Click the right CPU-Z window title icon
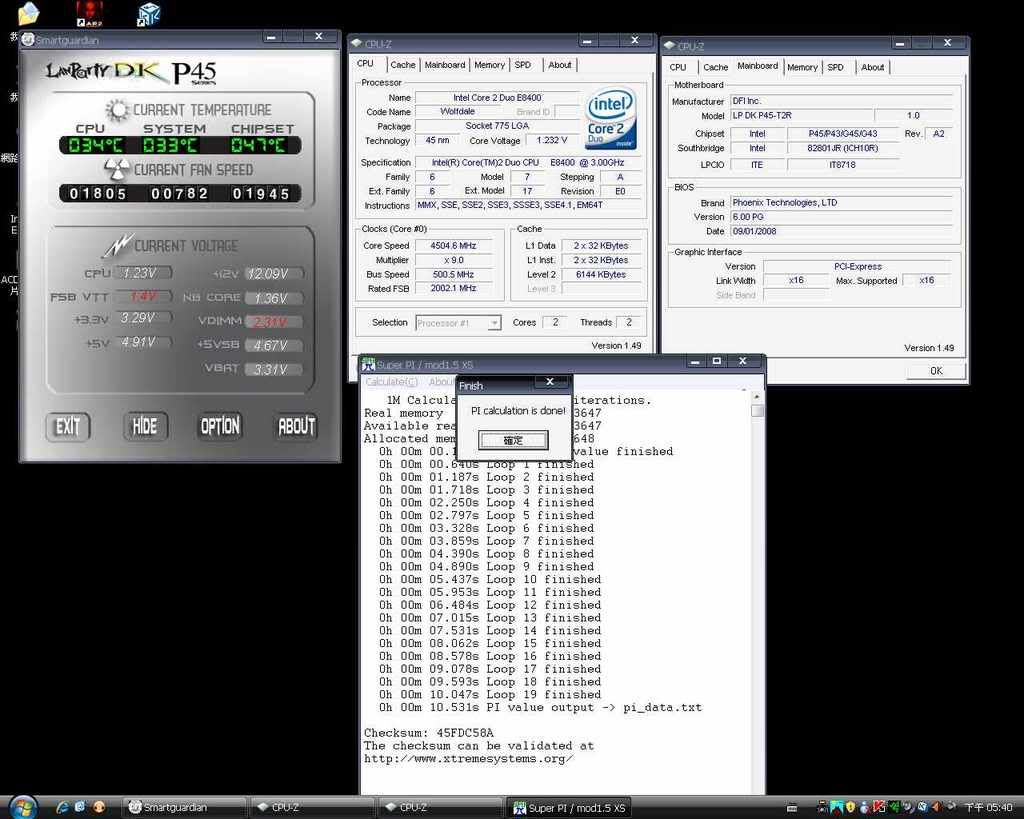Viewport: 1024px width, 819px height. coord(669,46)
